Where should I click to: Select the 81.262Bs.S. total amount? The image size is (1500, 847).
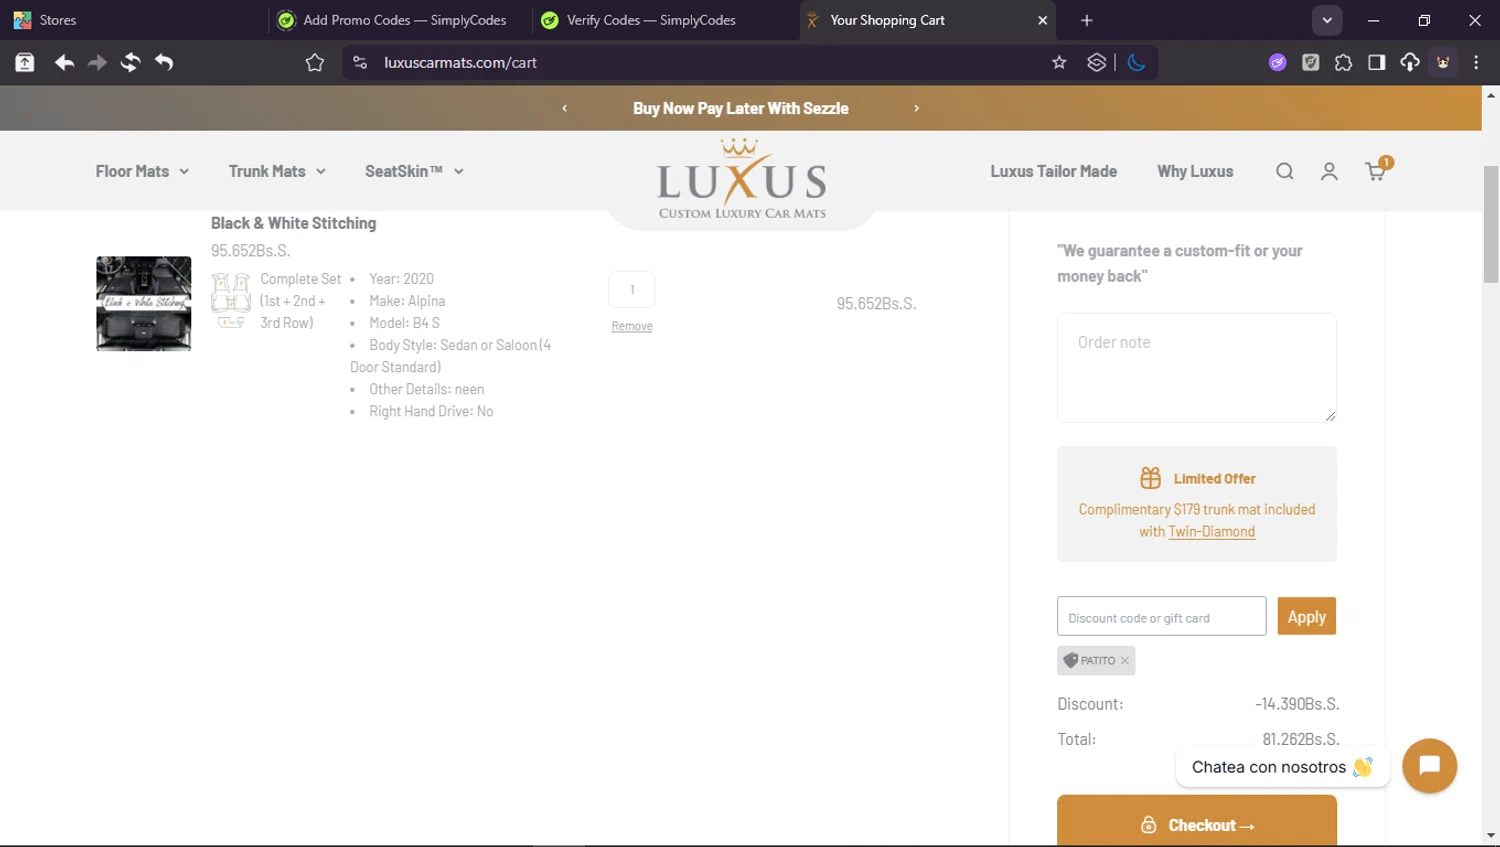click(1300, 739)
